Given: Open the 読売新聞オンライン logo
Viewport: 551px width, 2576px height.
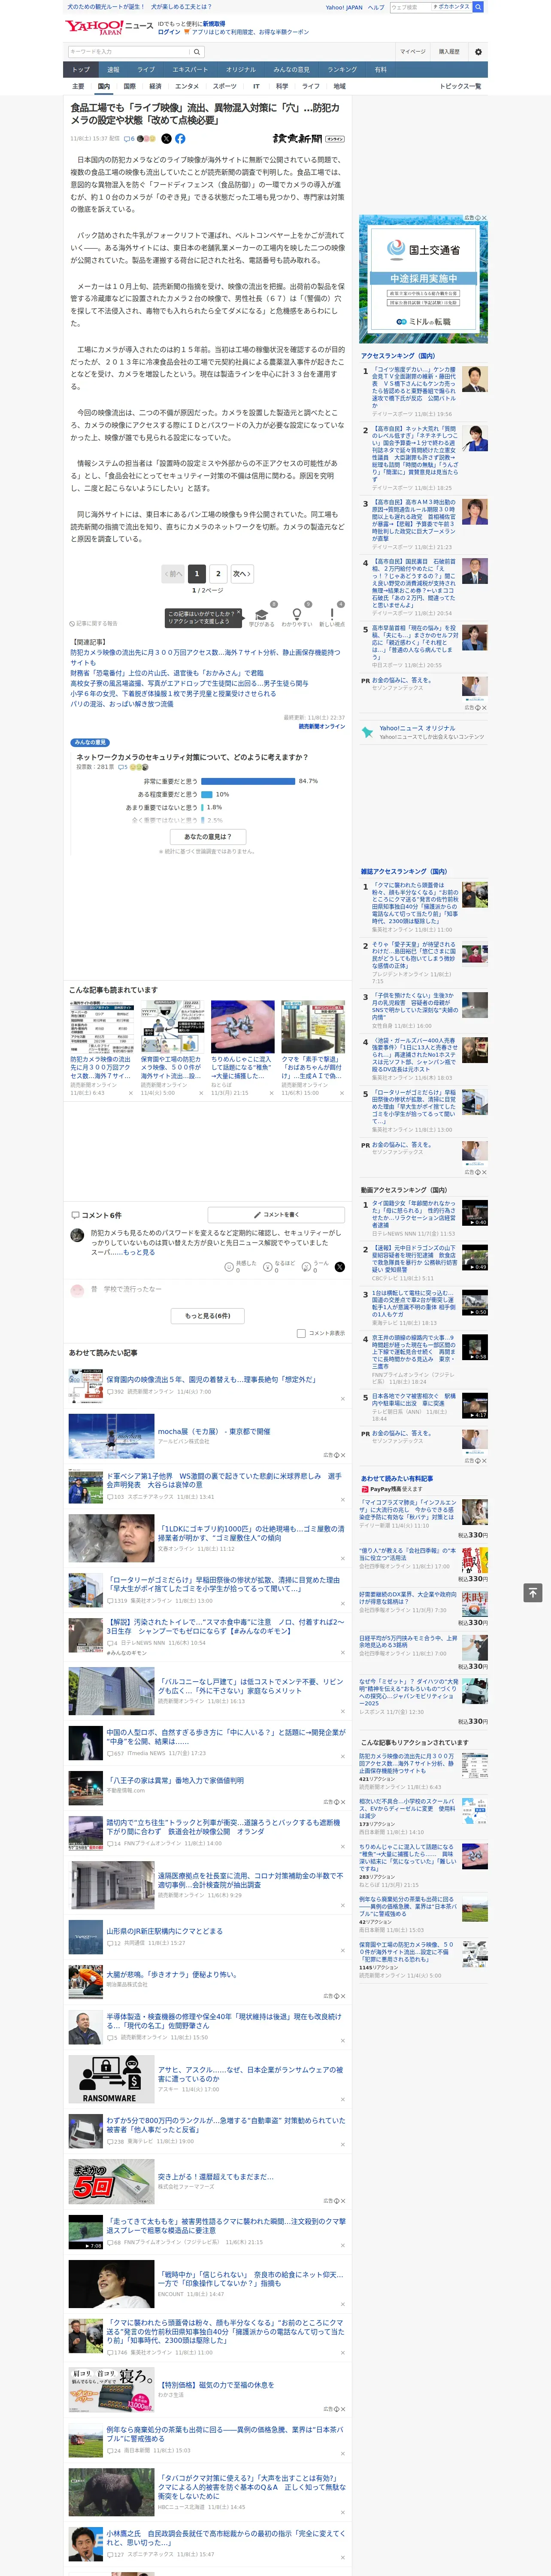Looking at the screenshot, I should click(308, 139).
